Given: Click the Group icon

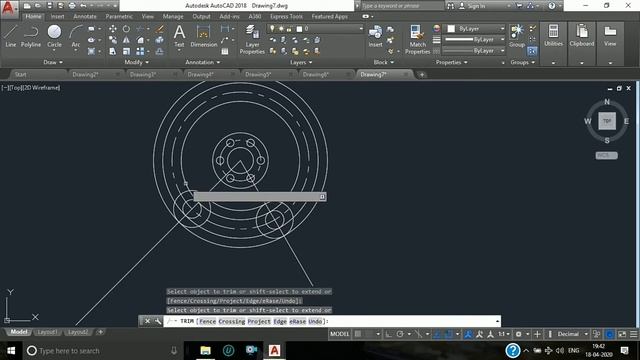Looking at the screenshot, I should point(517,36).
